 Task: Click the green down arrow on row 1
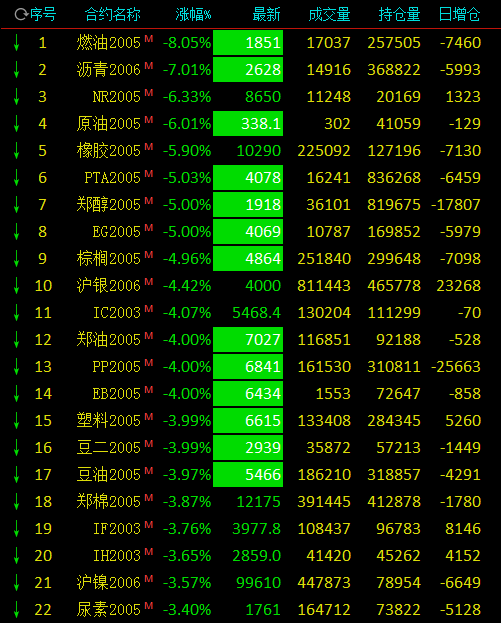coord(17,43)
